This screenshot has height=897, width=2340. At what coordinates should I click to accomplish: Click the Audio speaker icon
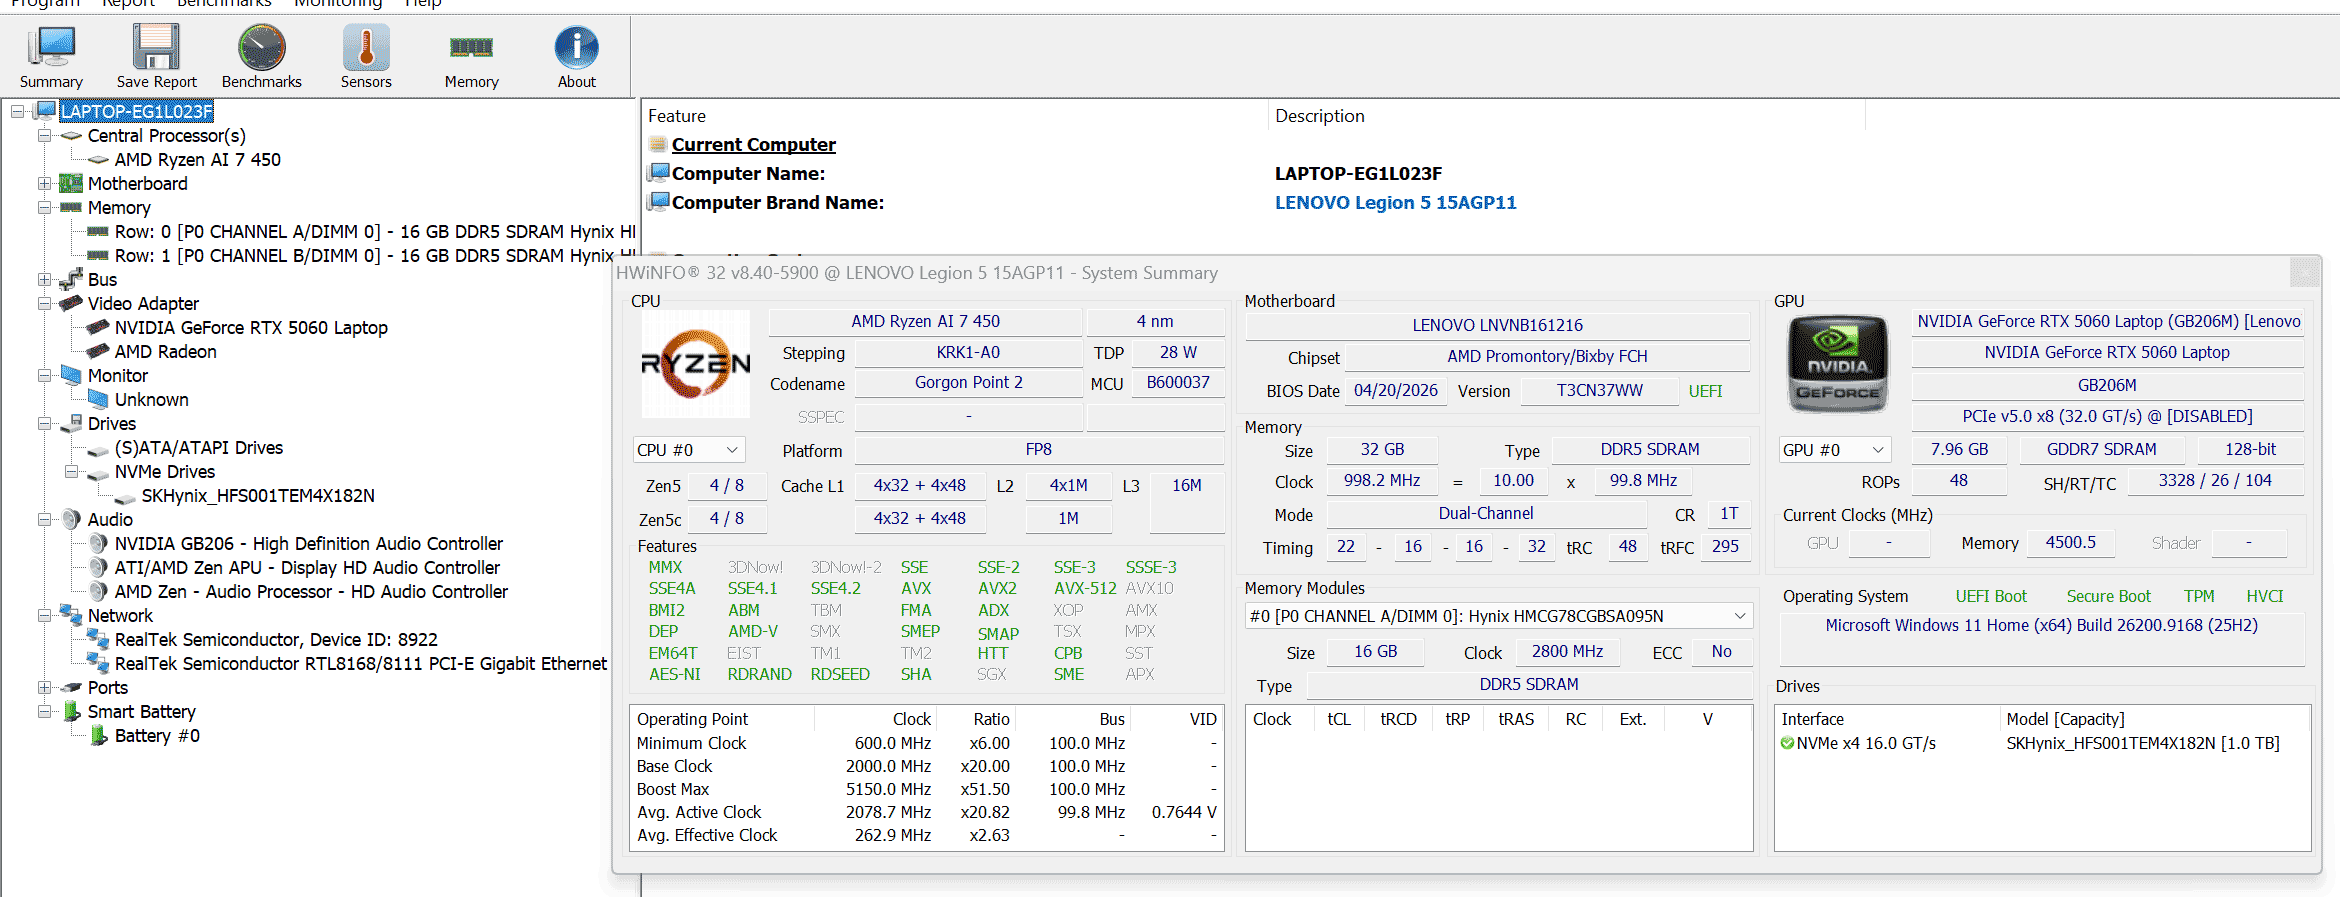pyautogui.click(x=71, y=519)
